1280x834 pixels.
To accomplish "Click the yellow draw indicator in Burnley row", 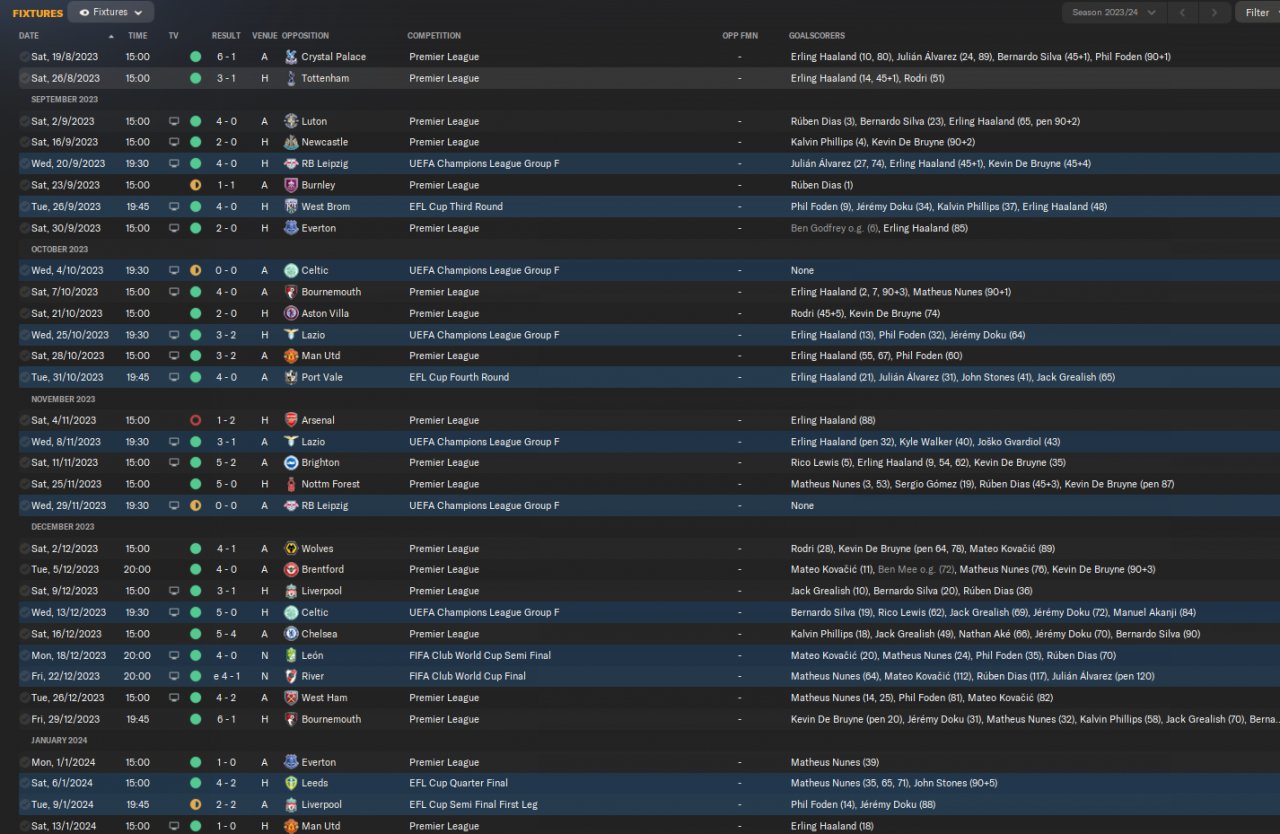I will click(195, 185).
